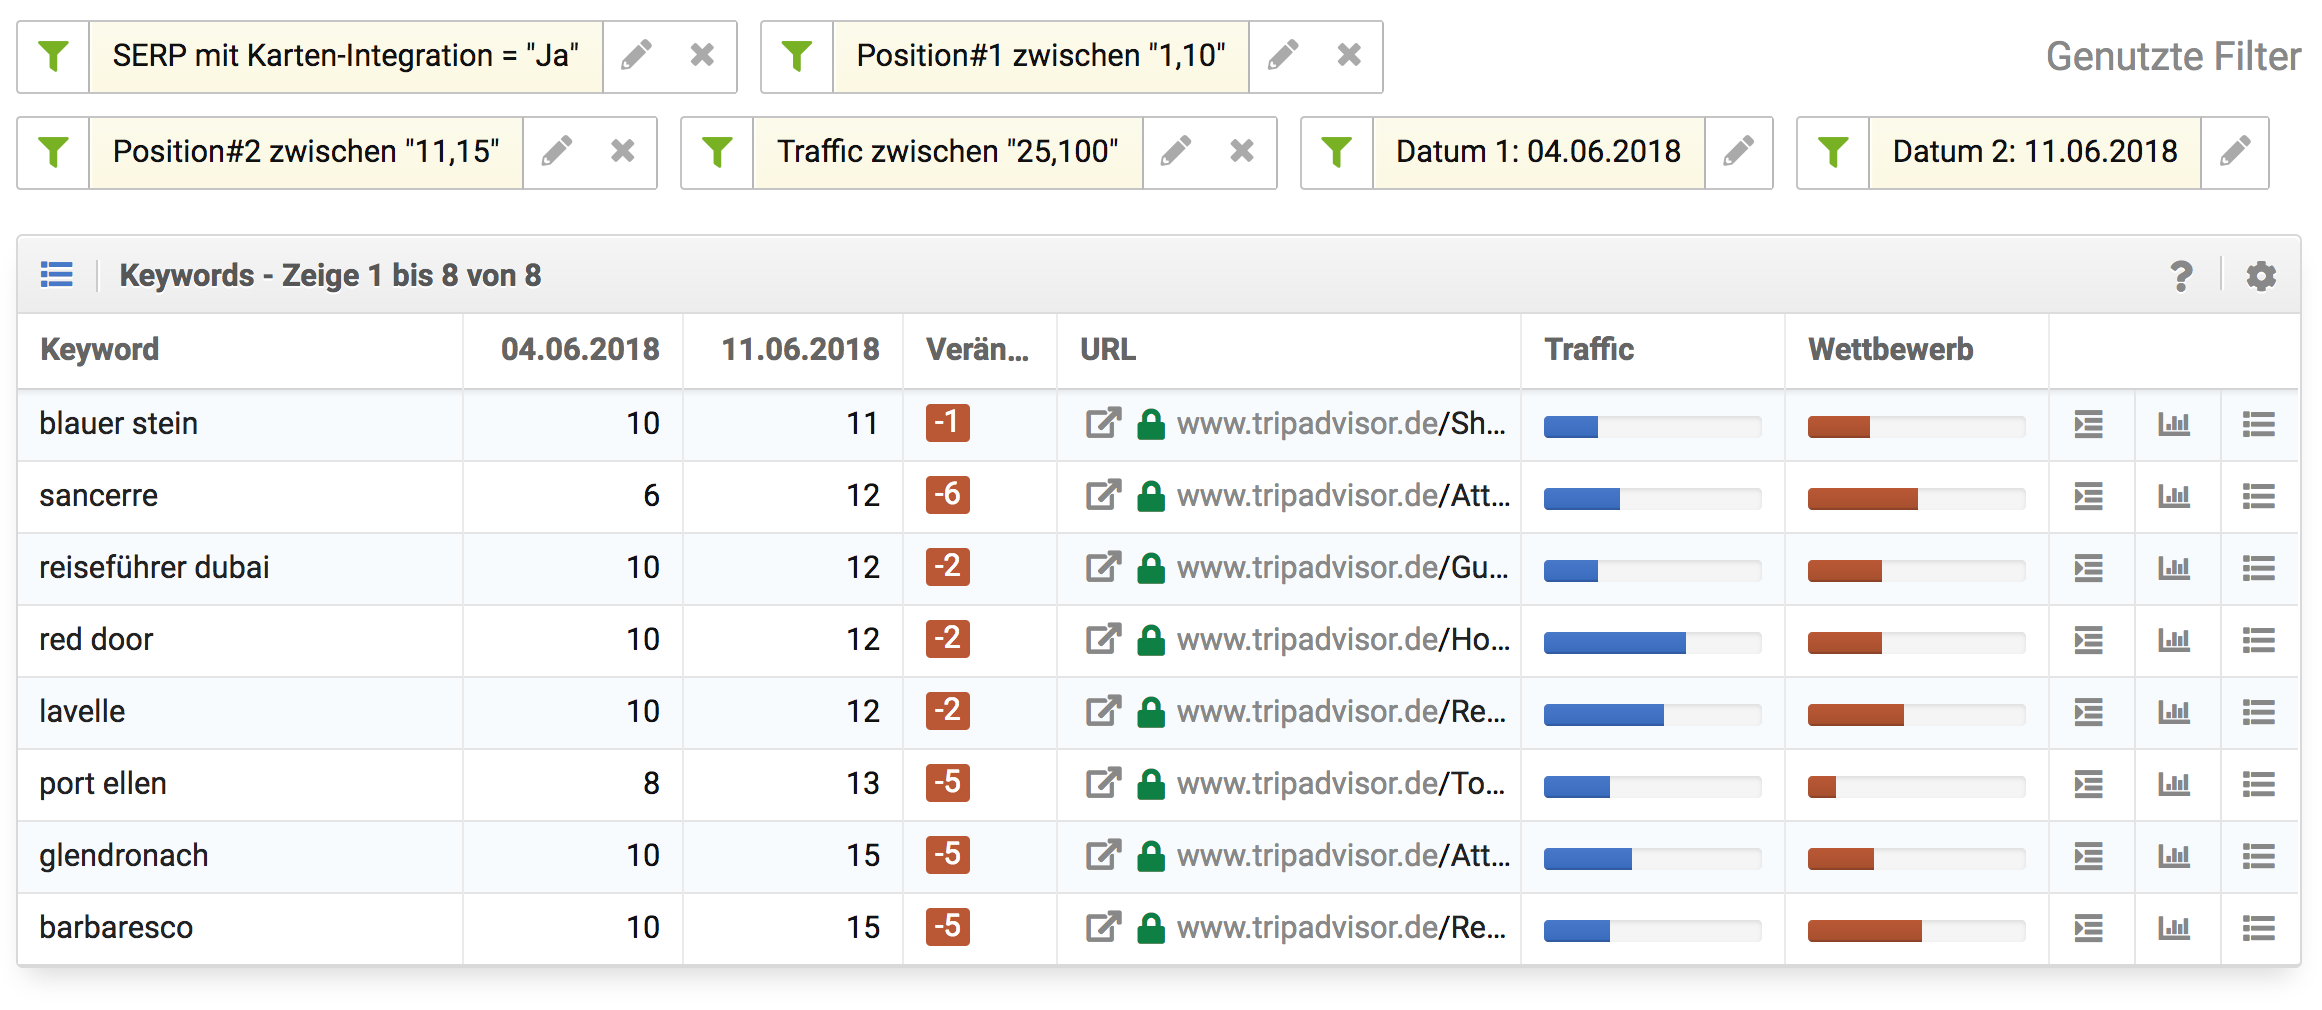
Task: Open keyword details list for barbaresco
Action: pos(2259,928)
